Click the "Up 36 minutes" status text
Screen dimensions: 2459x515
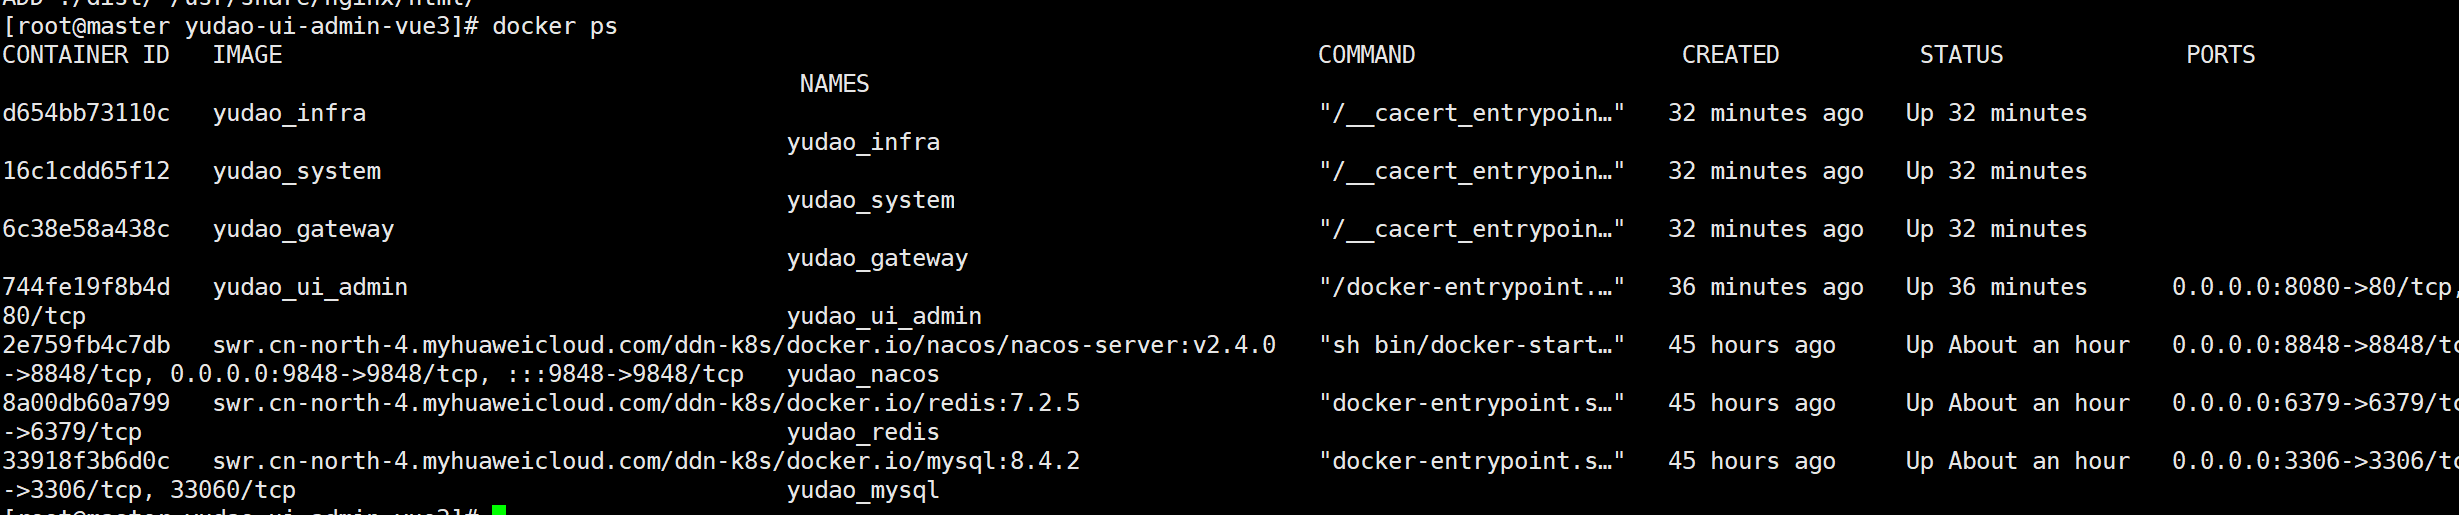(1996, 287)
